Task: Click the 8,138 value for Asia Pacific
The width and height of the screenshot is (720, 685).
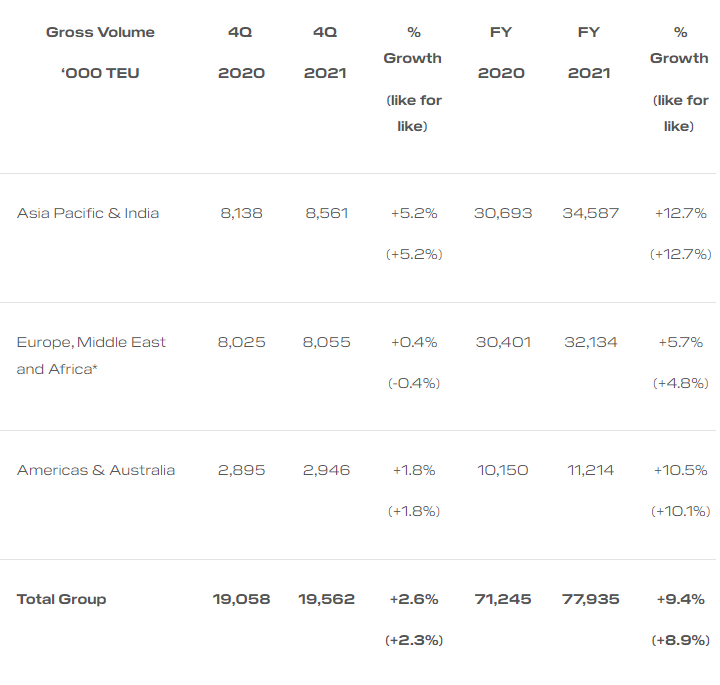Action: pyautogui.click(x=242, y=213)
